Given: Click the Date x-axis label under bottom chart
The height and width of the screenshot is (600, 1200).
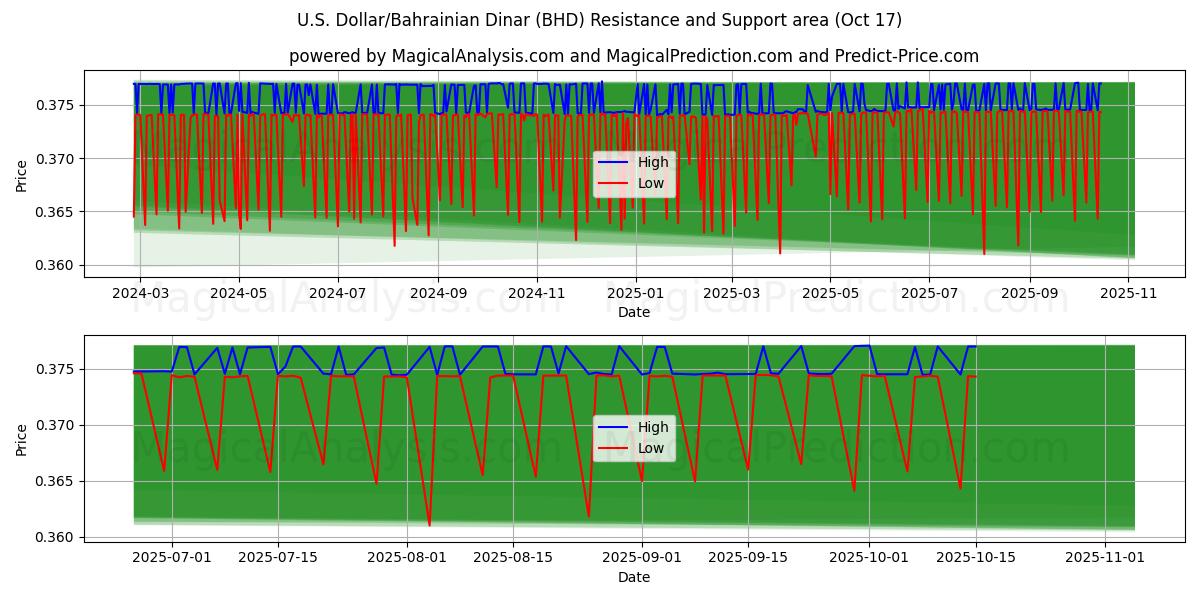Looking at the screenshot, I should point(633,577).
